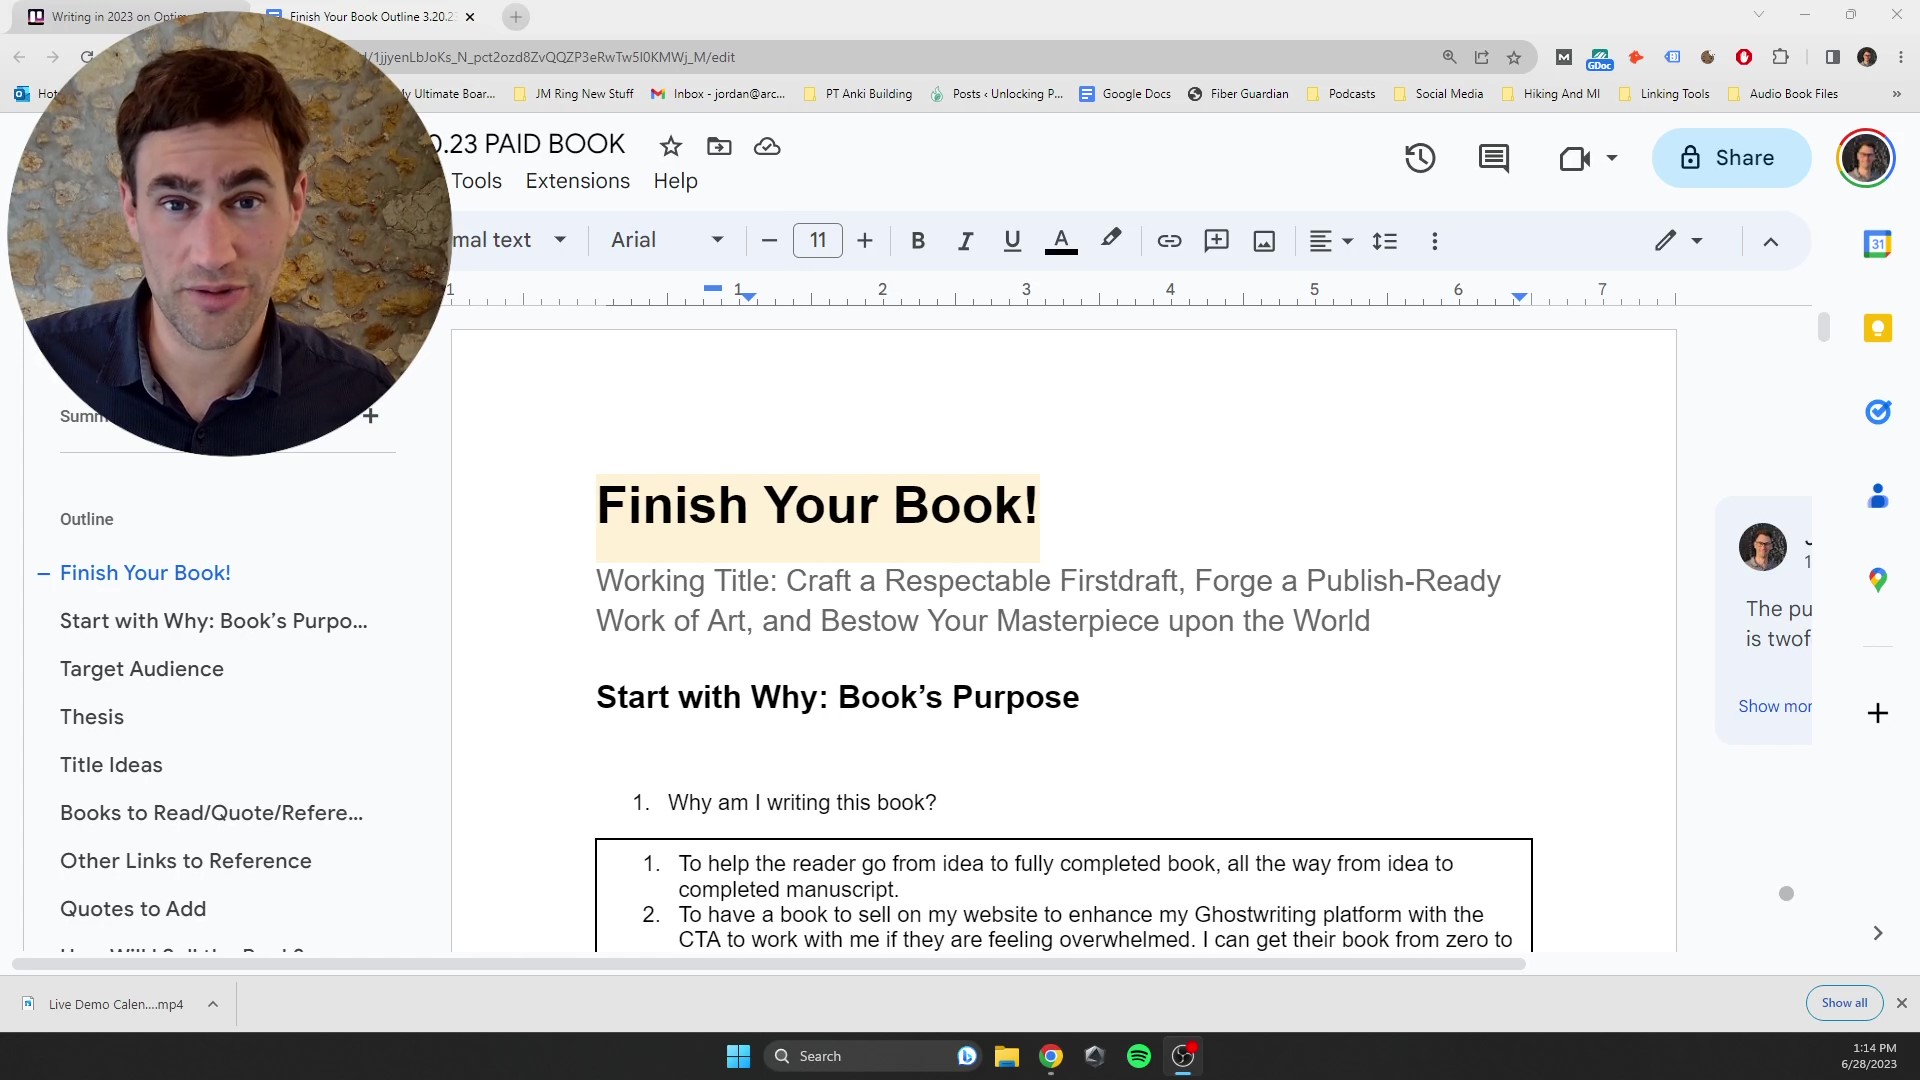Open the More toolbar options menu
Image resolution: width=1920 pixels, height=1080 pixels.
coord(1435,241)
